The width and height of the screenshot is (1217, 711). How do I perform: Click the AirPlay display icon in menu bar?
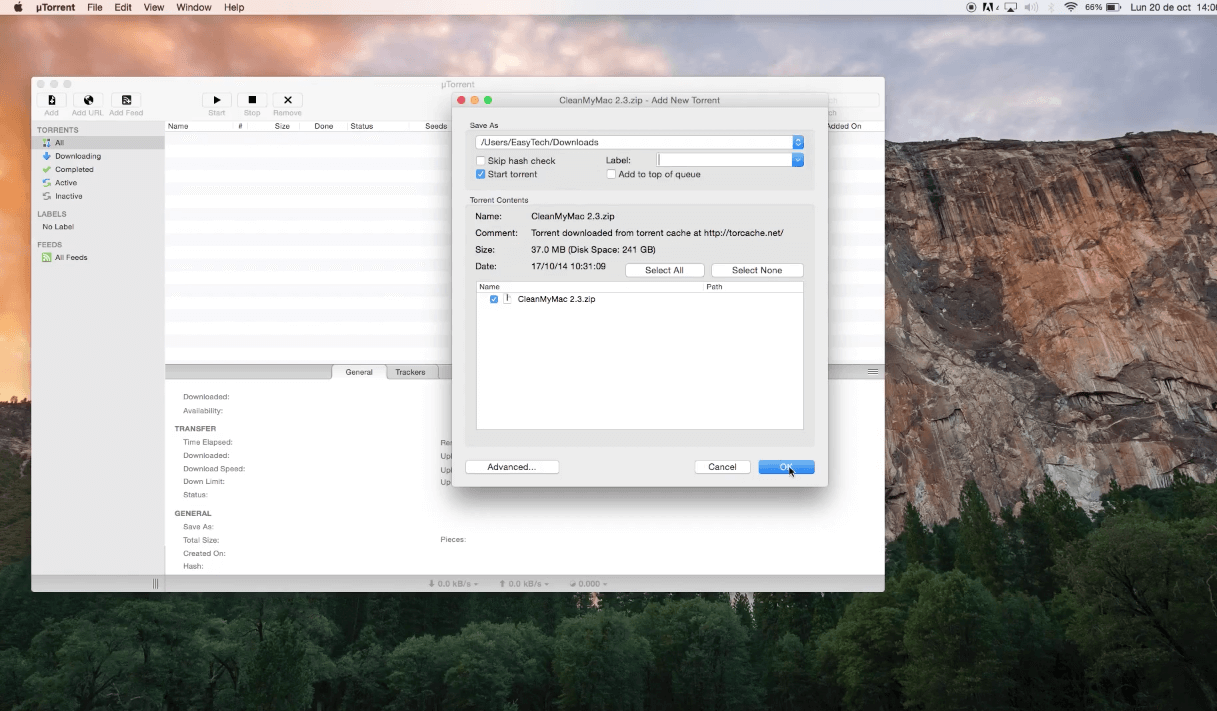(x=1010, y=7)
